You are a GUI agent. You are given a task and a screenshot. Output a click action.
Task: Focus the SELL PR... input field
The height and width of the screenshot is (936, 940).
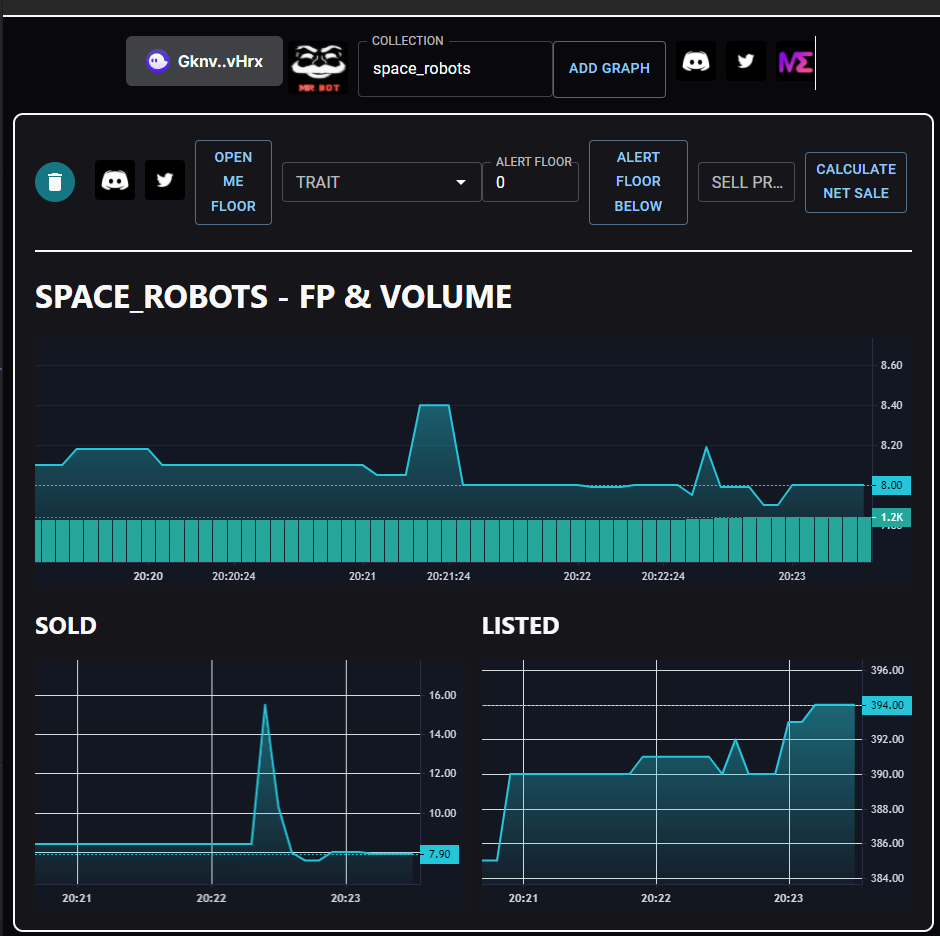pos(746,182)
